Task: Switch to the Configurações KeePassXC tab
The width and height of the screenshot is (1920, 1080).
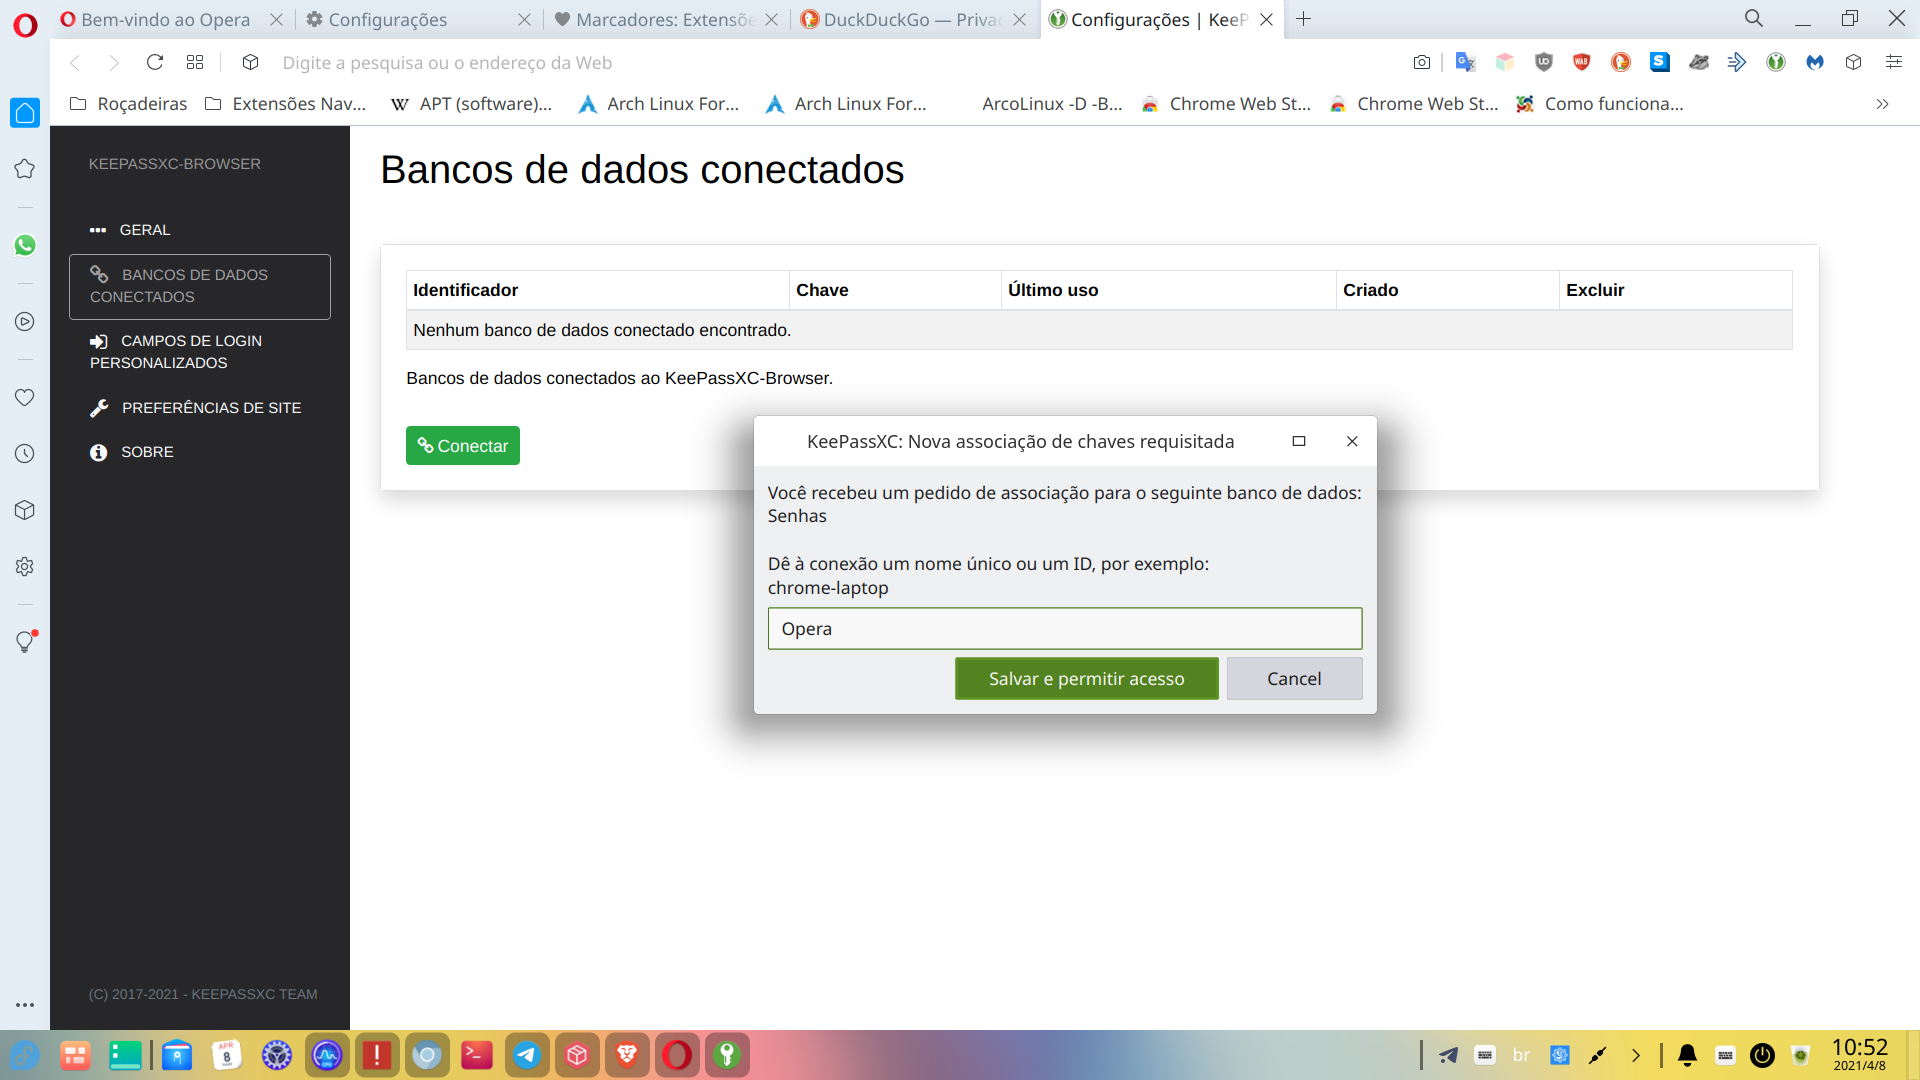Action: pos(1150,19)
